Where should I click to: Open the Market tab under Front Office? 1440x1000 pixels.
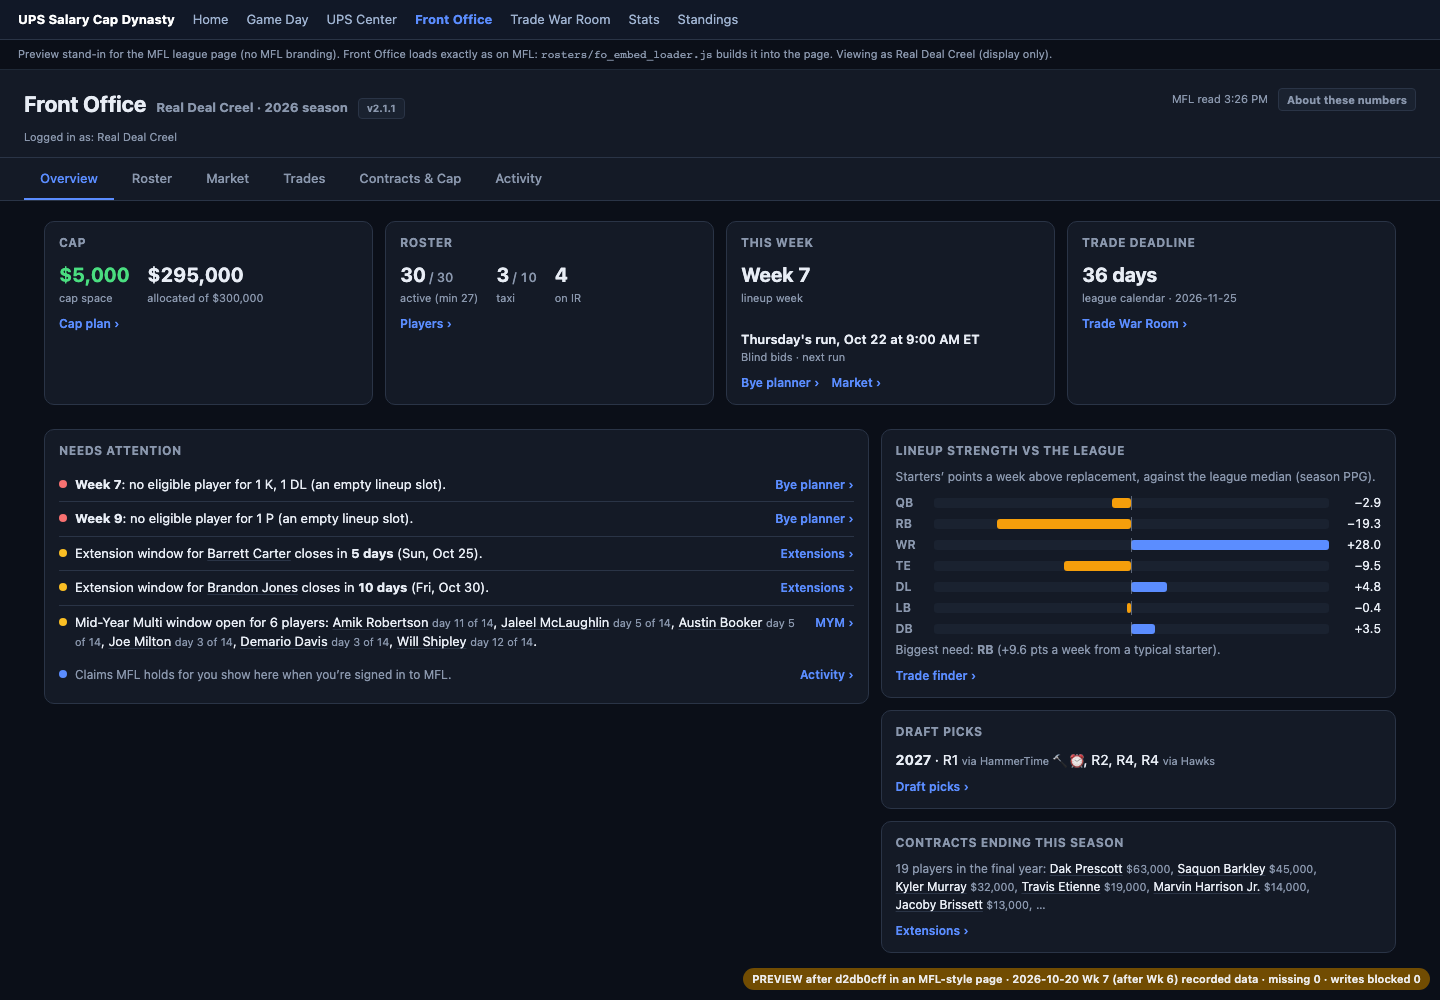coord(228,179)
